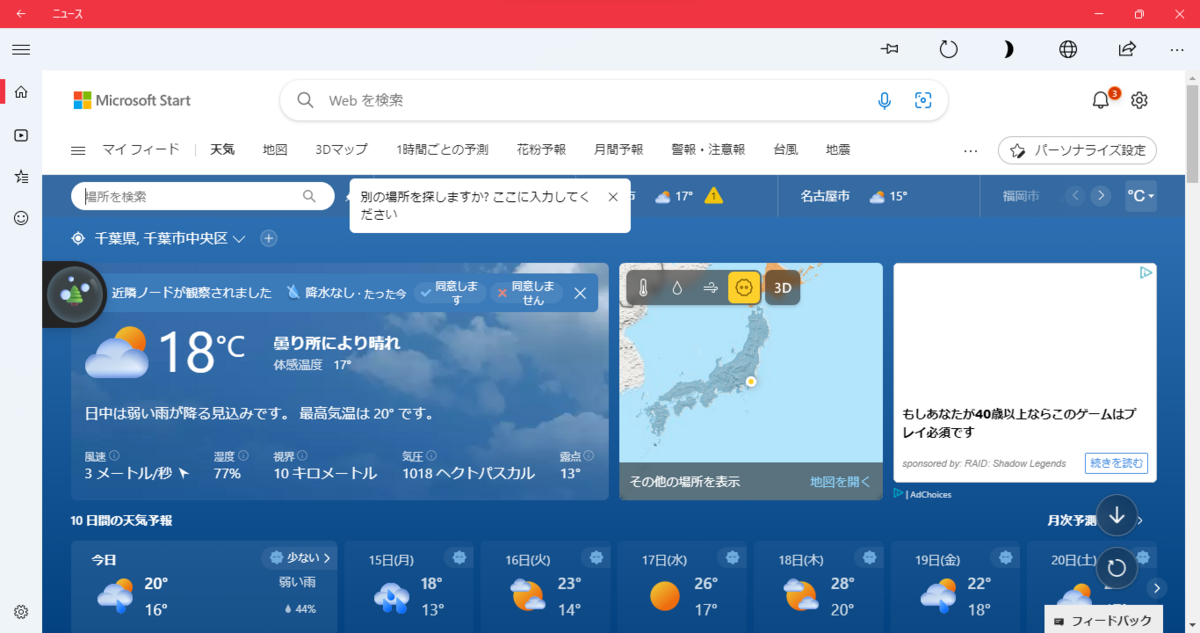
Task: Open フィードバック button
Action: click(x=1104, y=620)
